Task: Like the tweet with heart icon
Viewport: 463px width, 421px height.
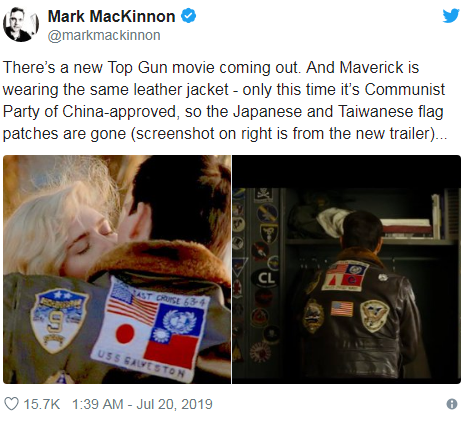Action: point(11,404)
